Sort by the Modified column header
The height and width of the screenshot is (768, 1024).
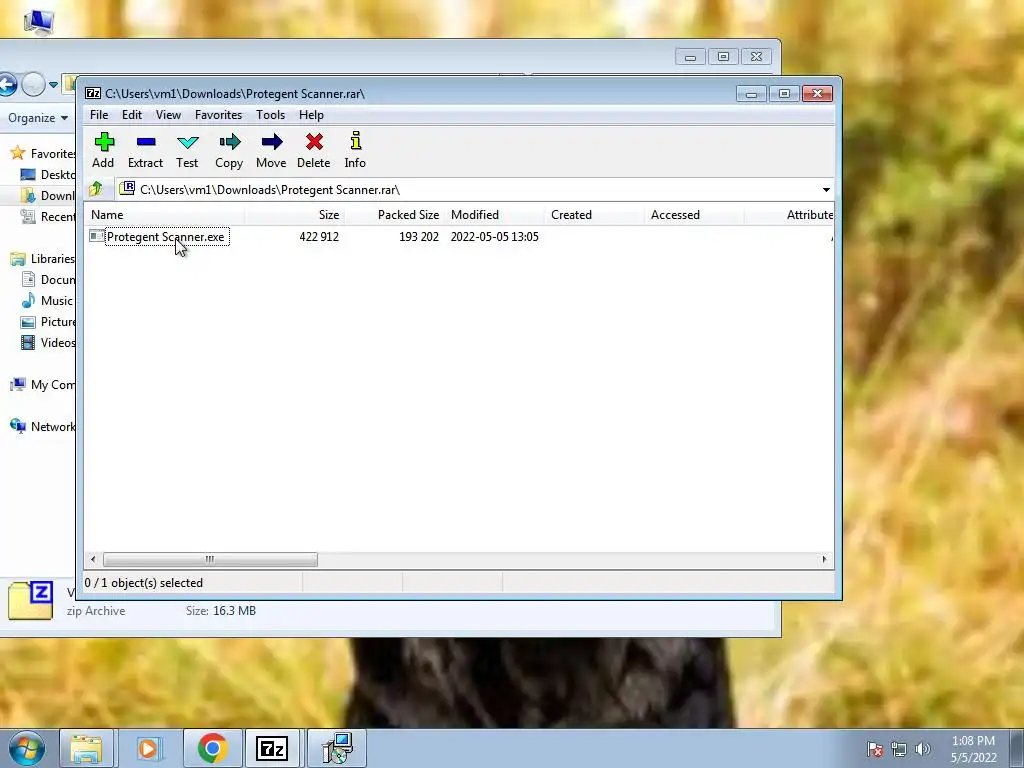[494, 215]
